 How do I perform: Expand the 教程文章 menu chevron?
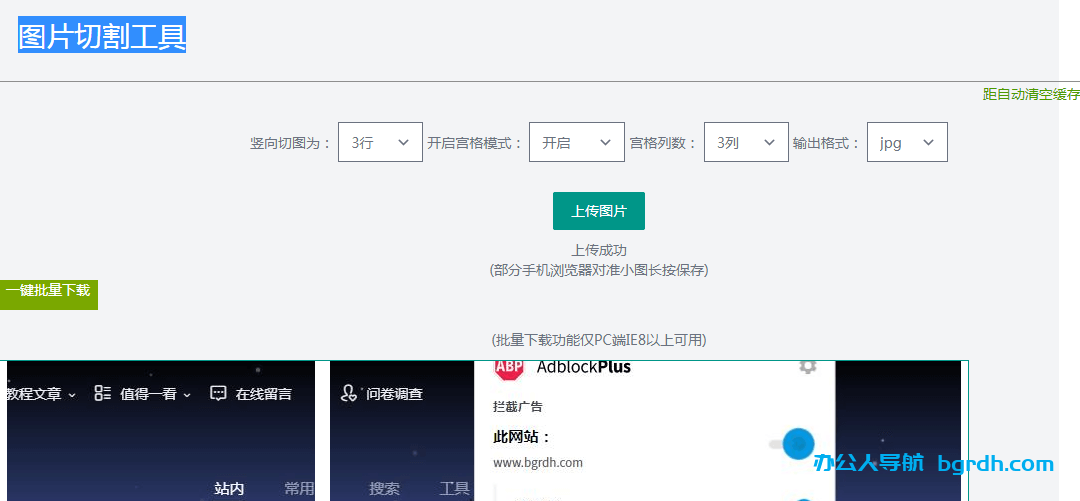[x=72, y=395]
